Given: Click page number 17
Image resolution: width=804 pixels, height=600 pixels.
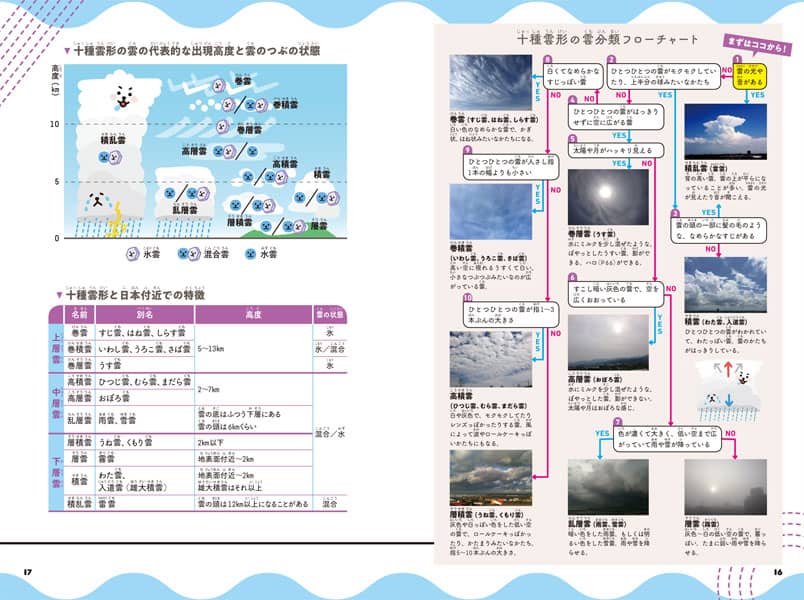Looking at the screenshot, I should [x=28, y=572].
